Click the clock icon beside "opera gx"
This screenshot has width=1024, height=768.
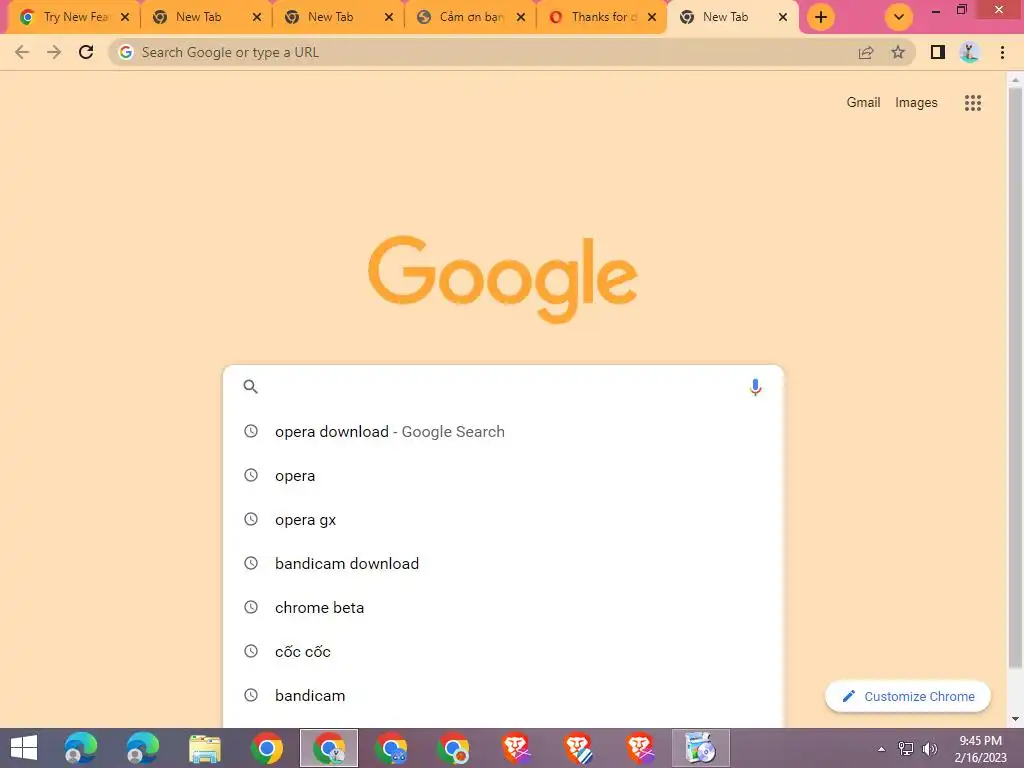tap(251, 519)
